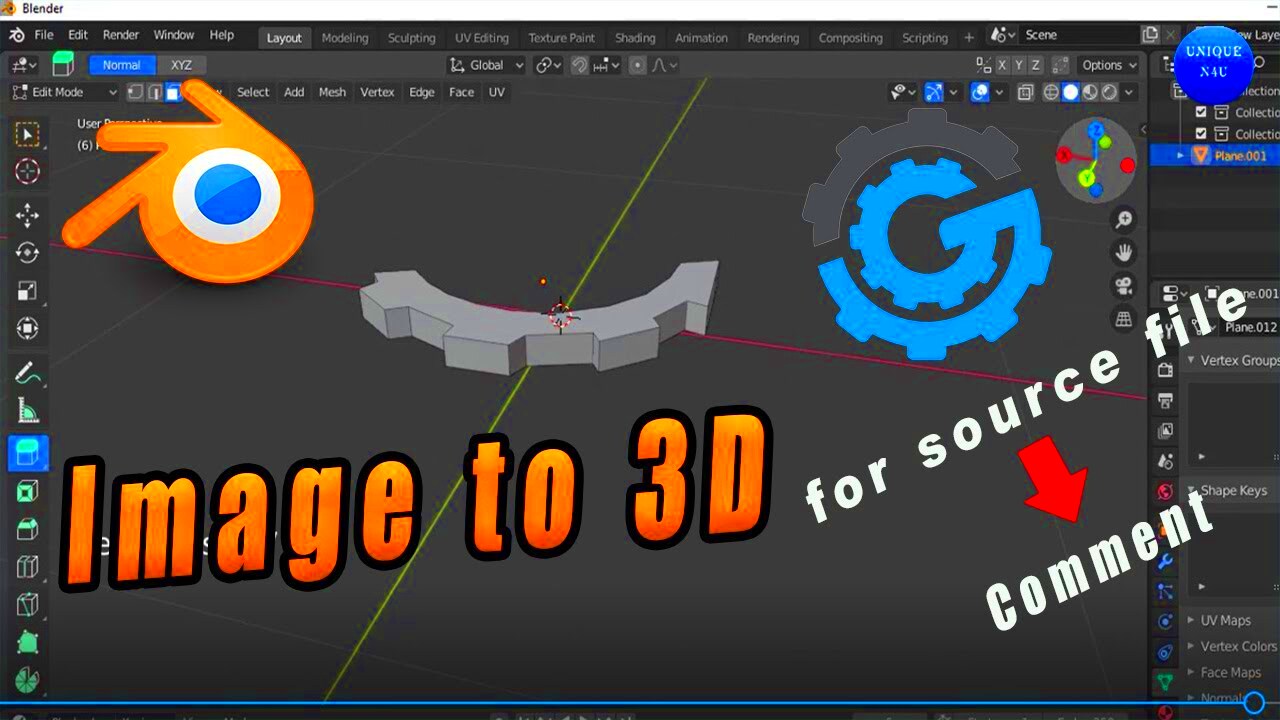The height and width of the screenshot is (720, 1280).
Task: Click the new scene button
Action: 1151,35
